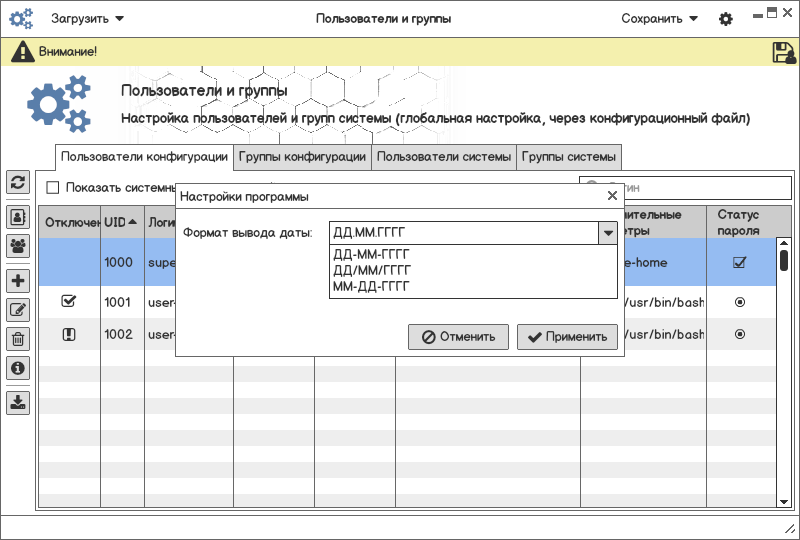
Task: Click the refresh icon in left sidebar
Action: pyautogui.click(x=18, y=182)
